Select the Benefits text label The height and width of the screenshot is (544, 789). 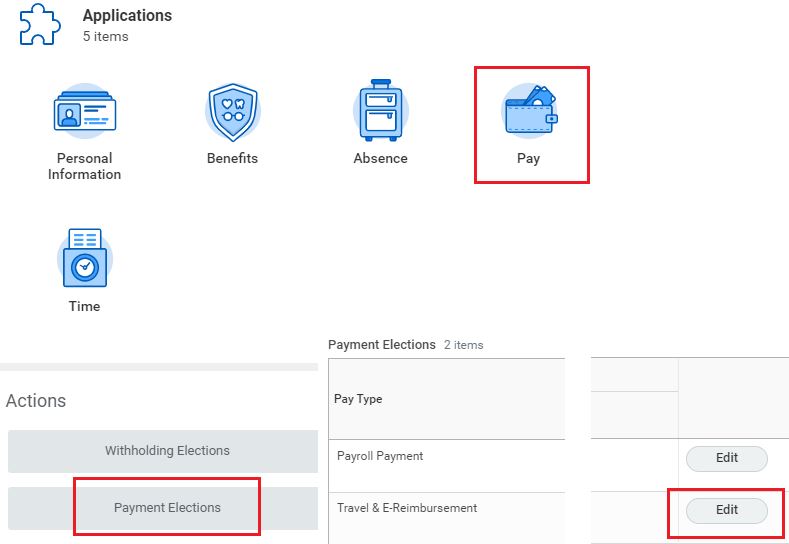[232, 158]
